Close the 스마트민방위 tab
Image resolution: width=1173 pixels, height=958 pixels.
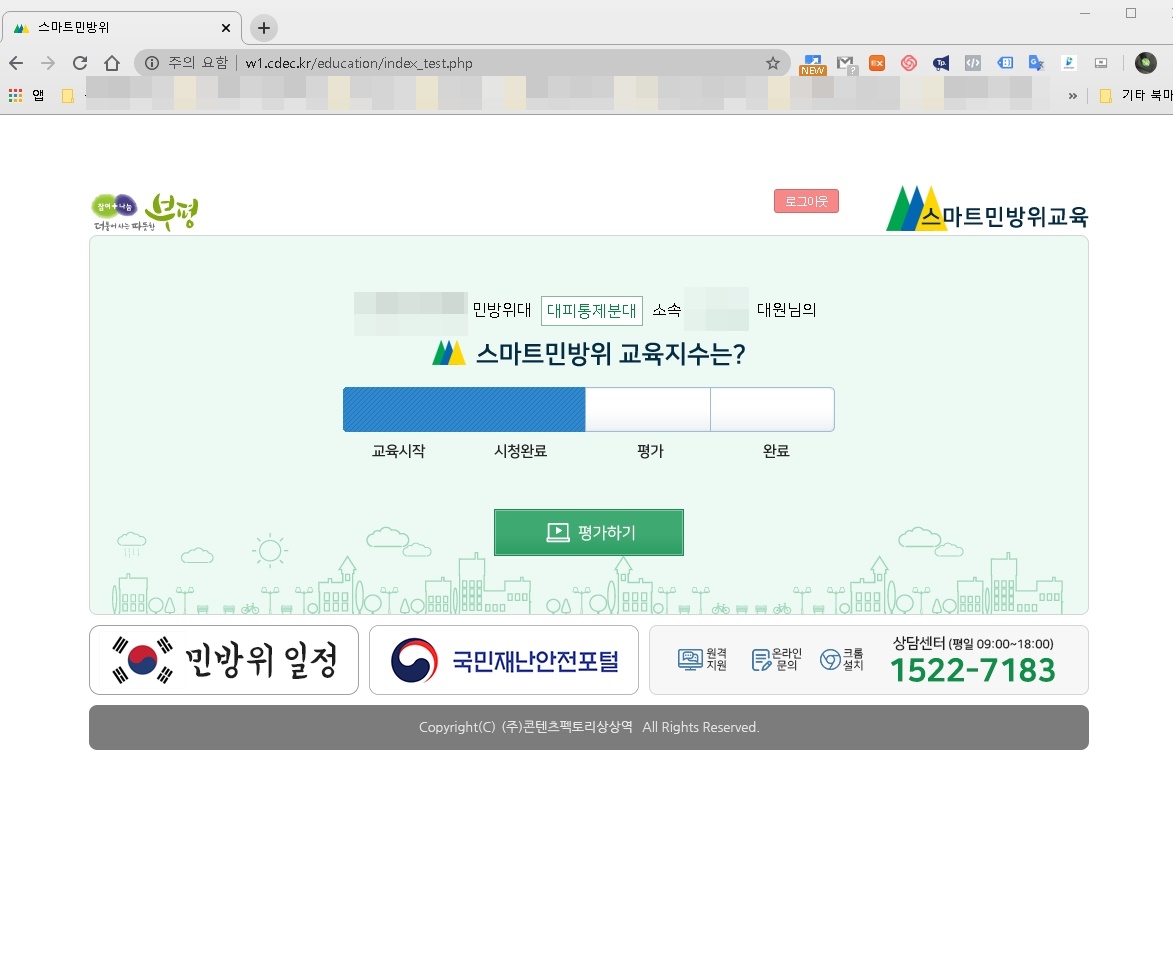[226, 28]
